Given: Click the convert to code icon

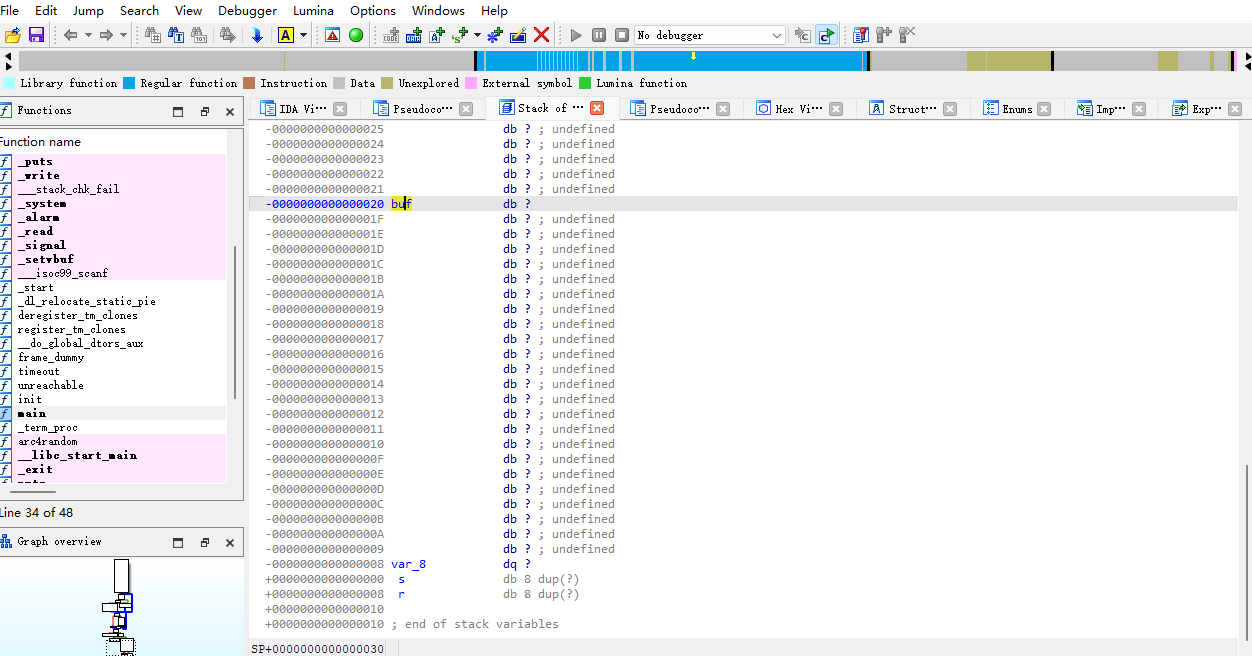Looking at the screenshot, I should pyautogui.click(x=391, y=35).
